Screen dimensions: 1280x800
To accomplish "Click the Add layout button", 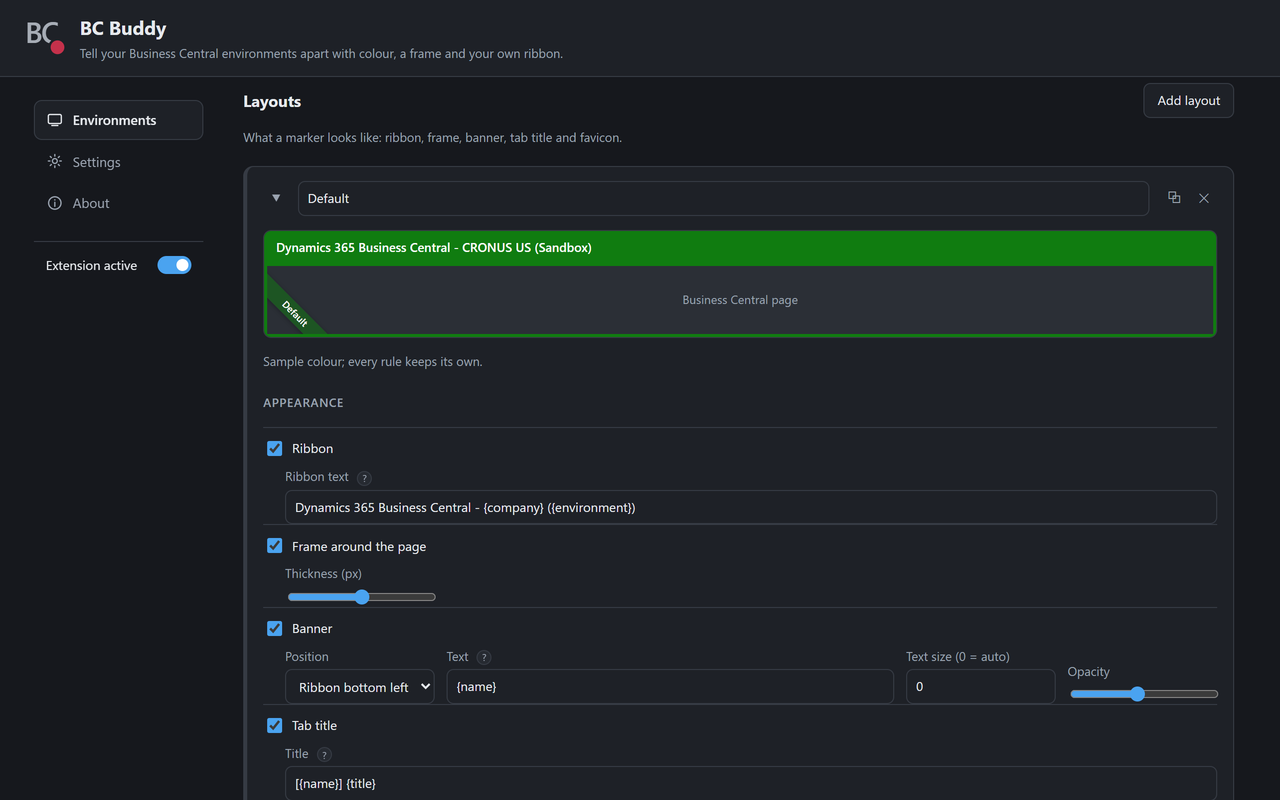I will 1188,100.
